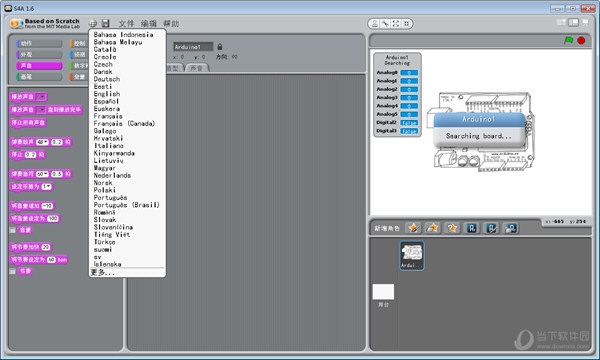Open the 帮助 Help menu

click(171, 23)
